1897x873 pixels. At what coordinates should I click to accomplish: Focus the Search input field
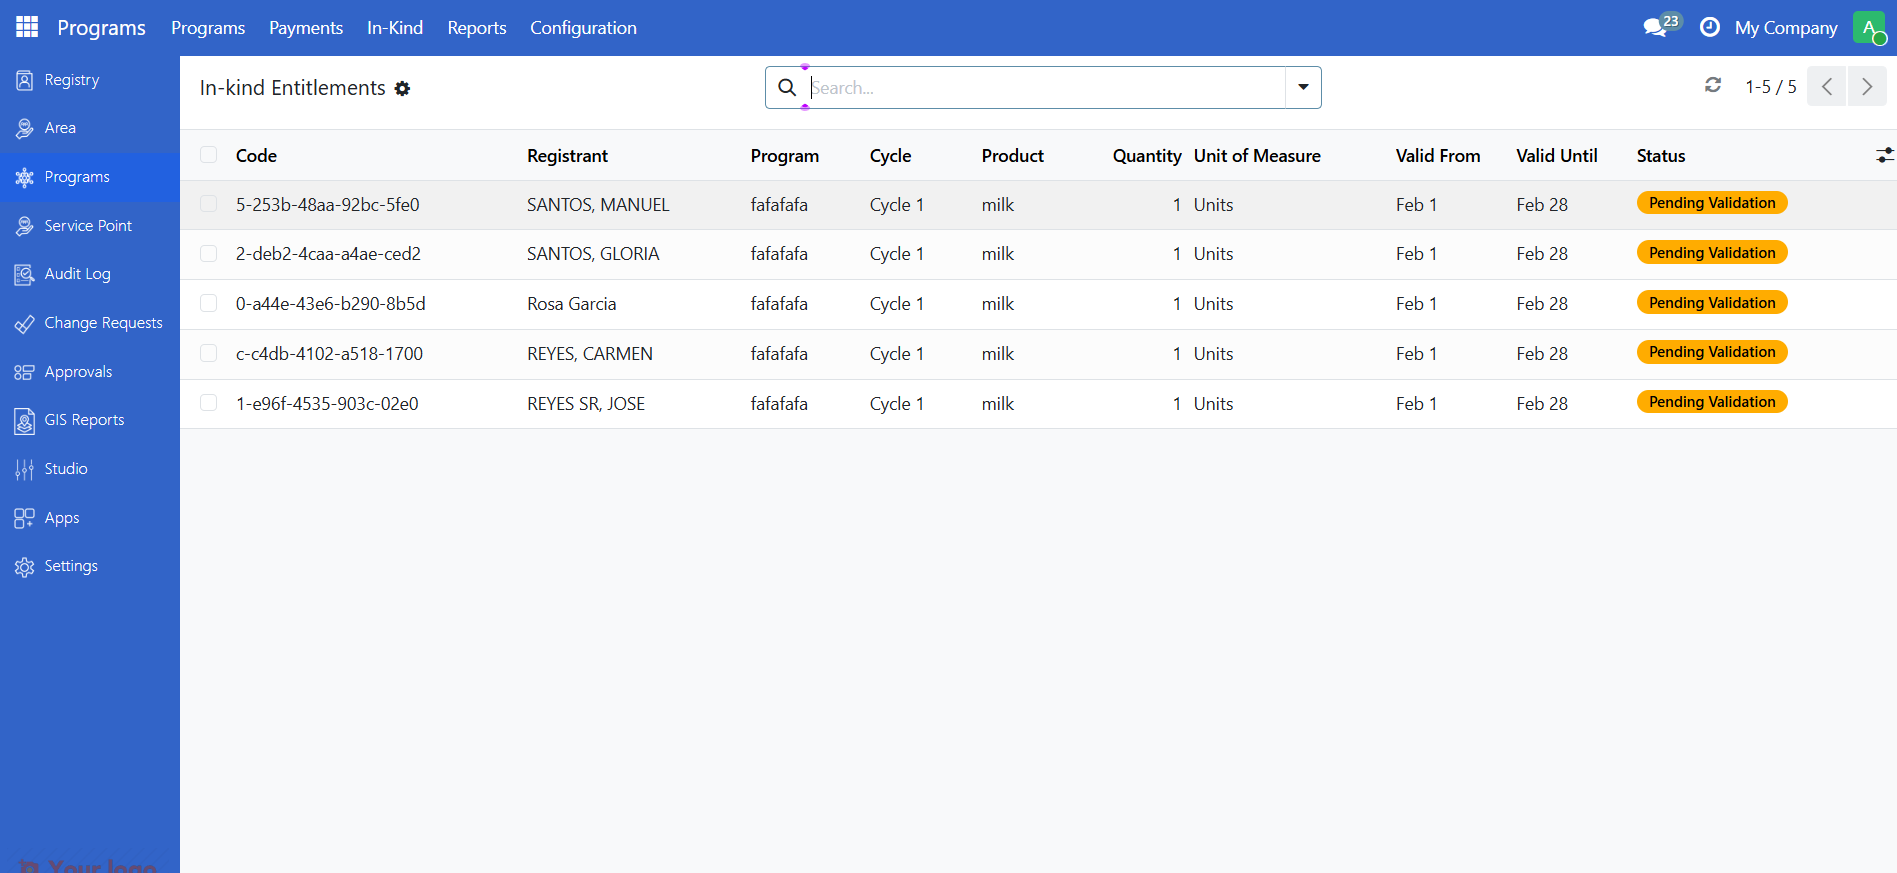(1045, 88)
